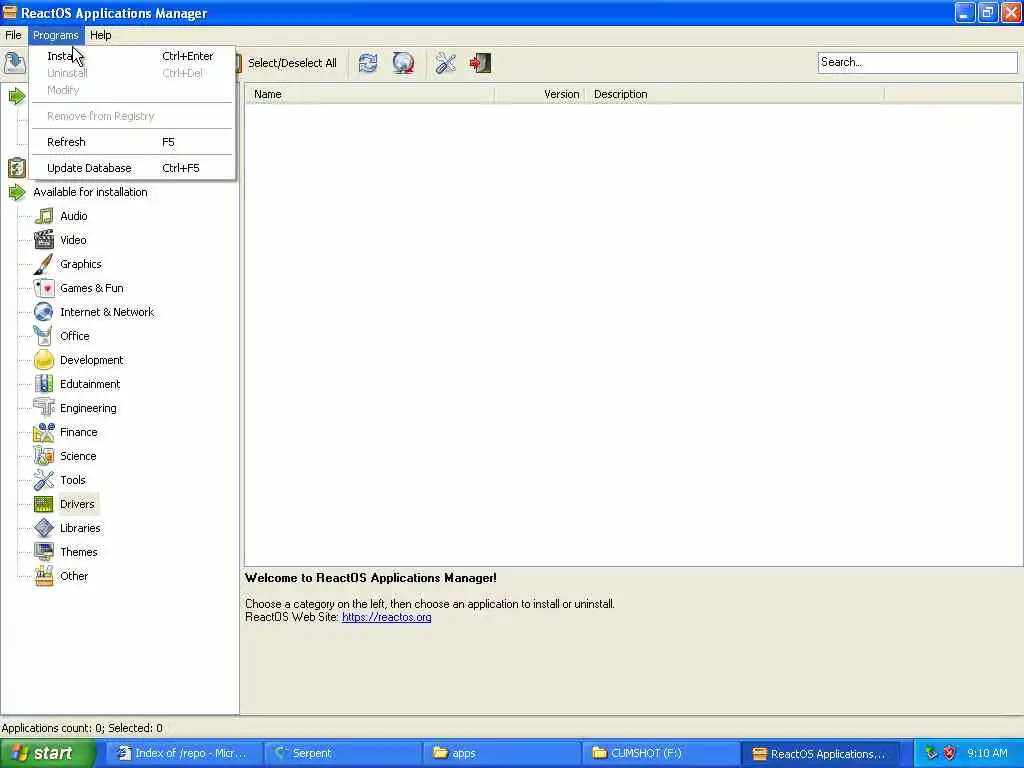Click the 9:10 AM system clock

[987, 754]
